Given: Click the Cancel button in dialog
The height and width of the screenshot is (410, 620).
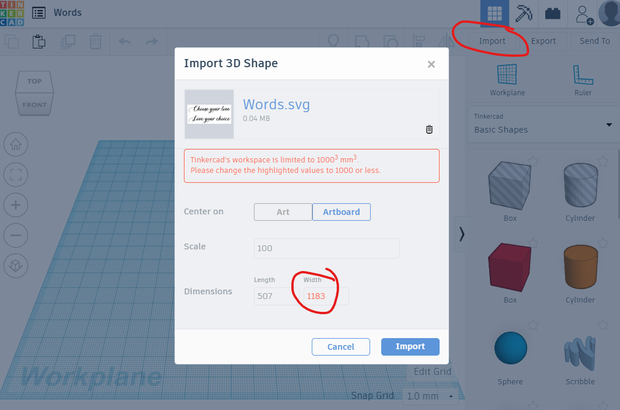Looking at the screenshot, I should click(x=341, y=347).
